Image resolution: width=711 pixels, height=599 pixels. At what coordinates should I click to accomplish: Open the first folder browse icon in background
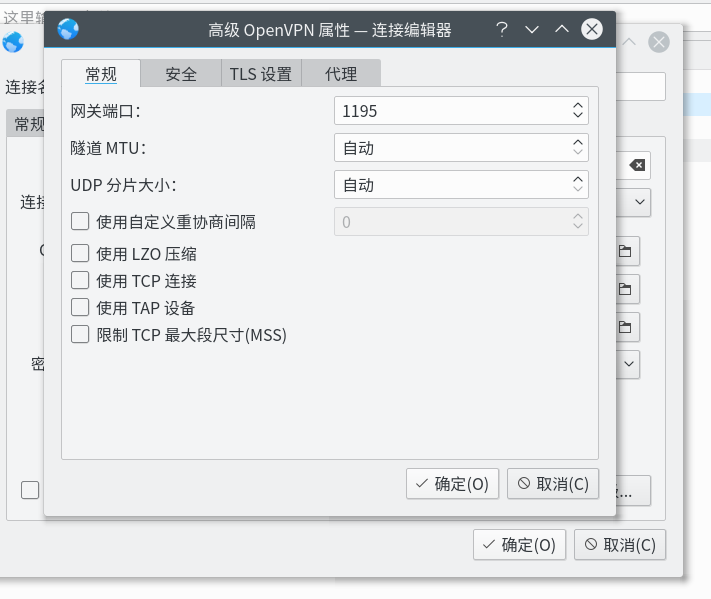tap(626, 251)
